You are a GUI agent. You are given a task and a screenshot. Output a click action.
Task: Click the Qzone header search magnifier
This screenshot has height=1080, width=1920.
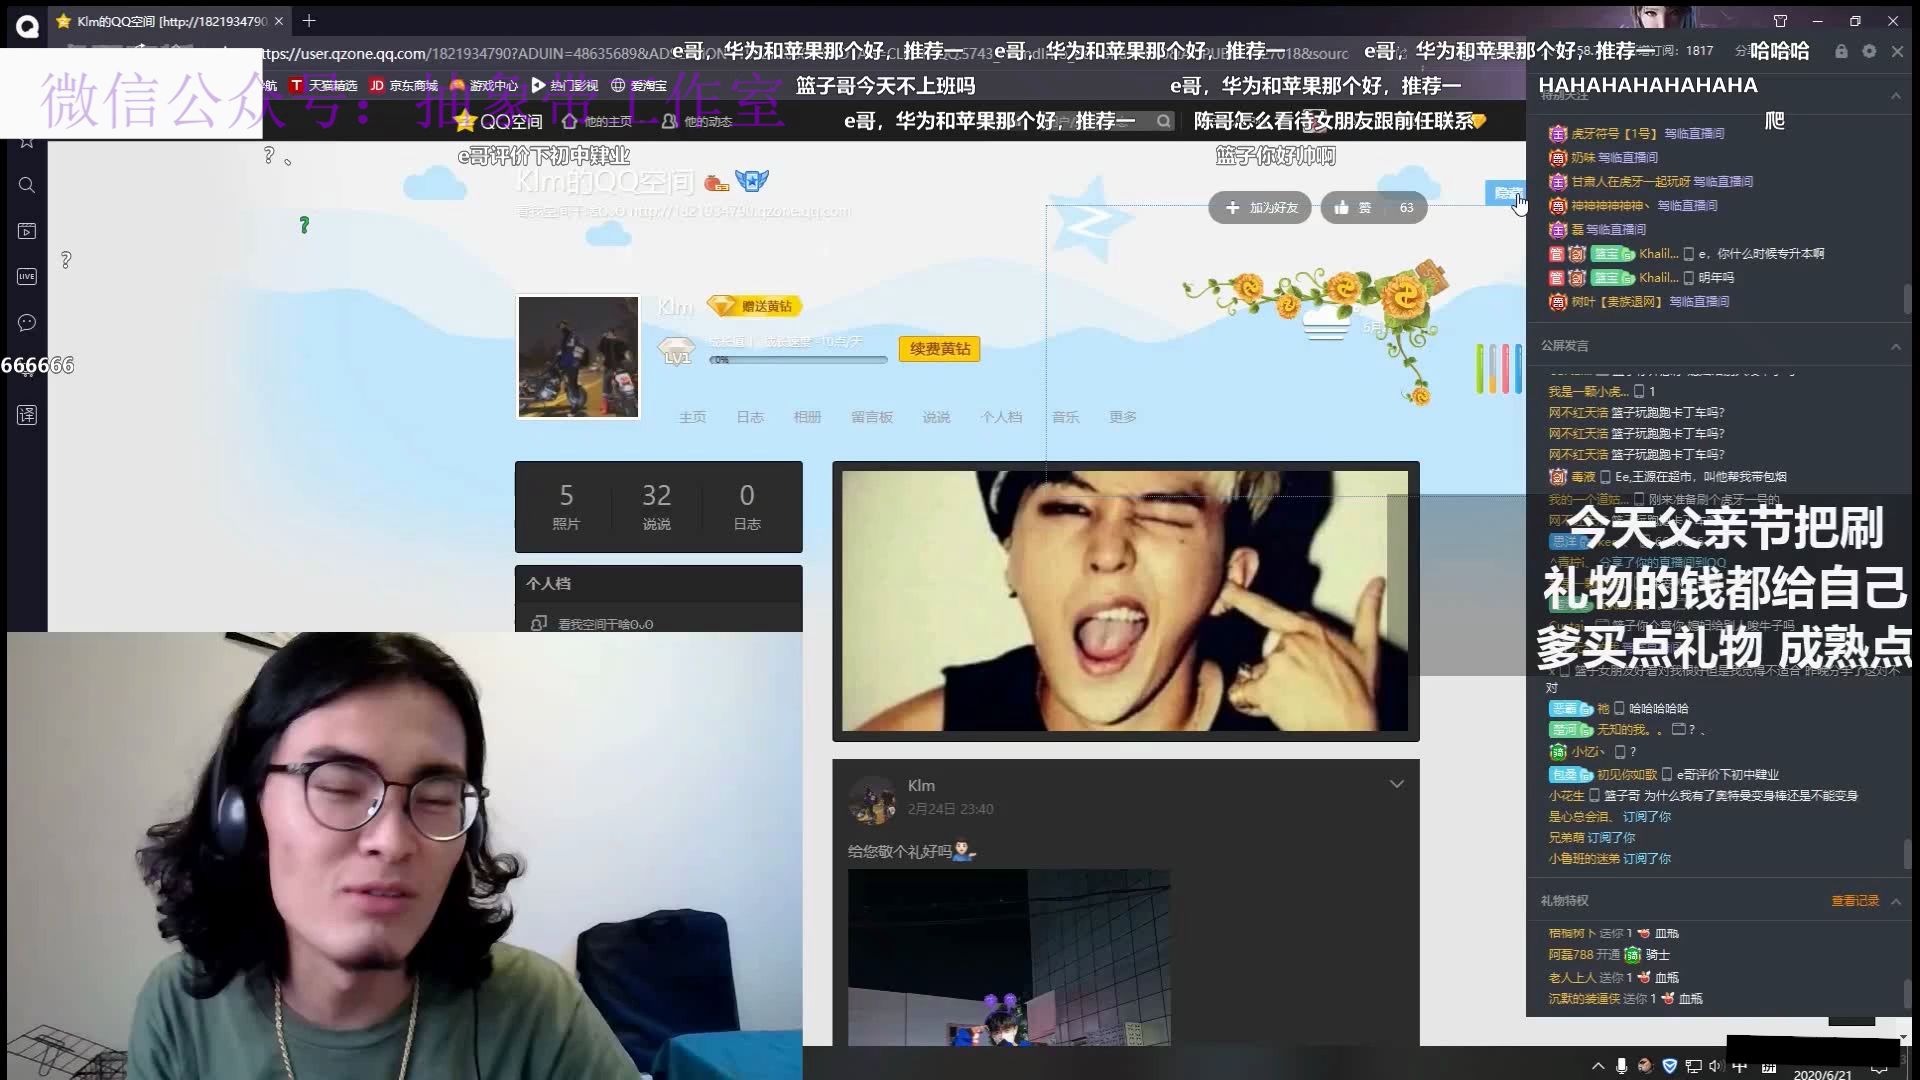[1163, 121]
